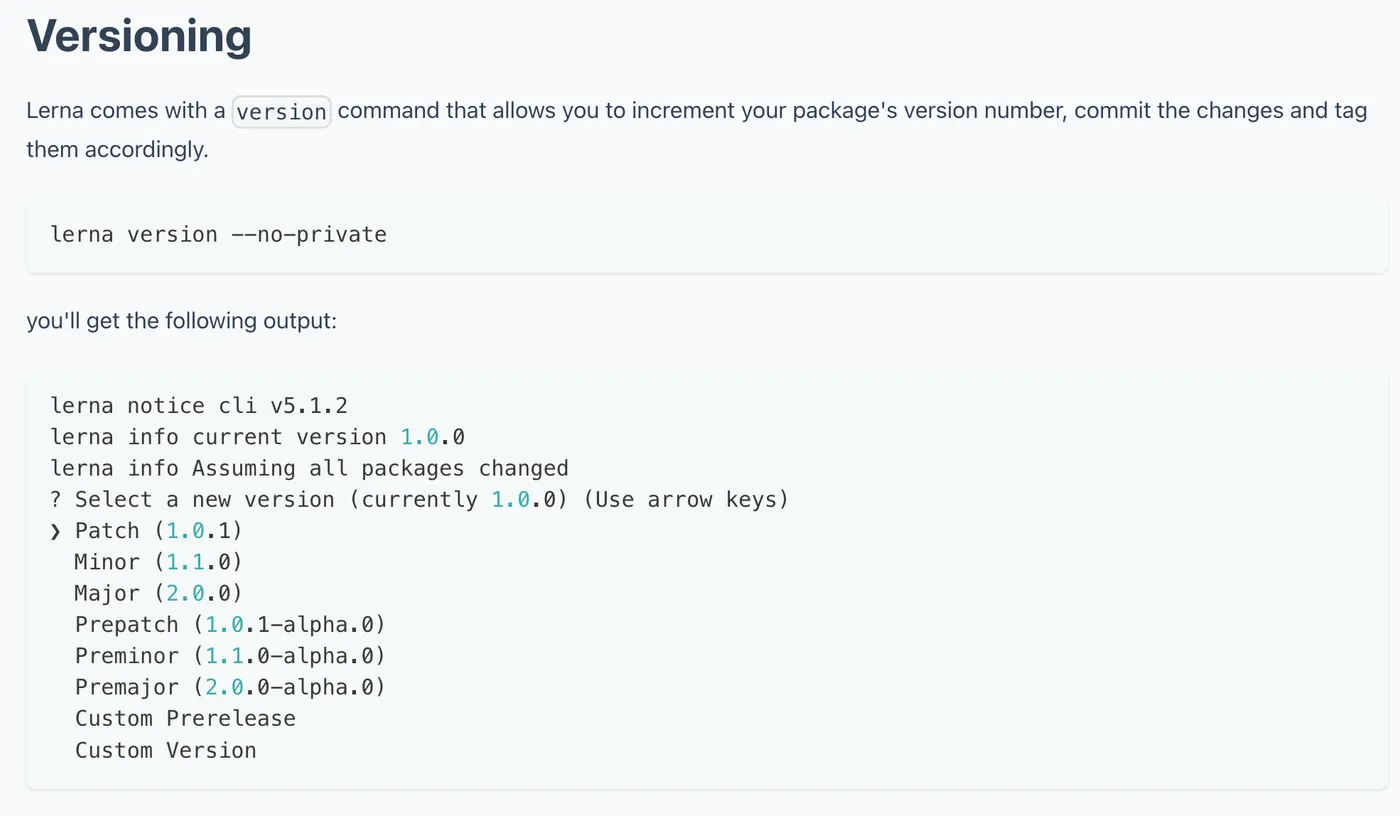Click "you'll get the following output:" text
This screenshot has width=1400, height=816.
pyautogui.click(x=182, y=322)
